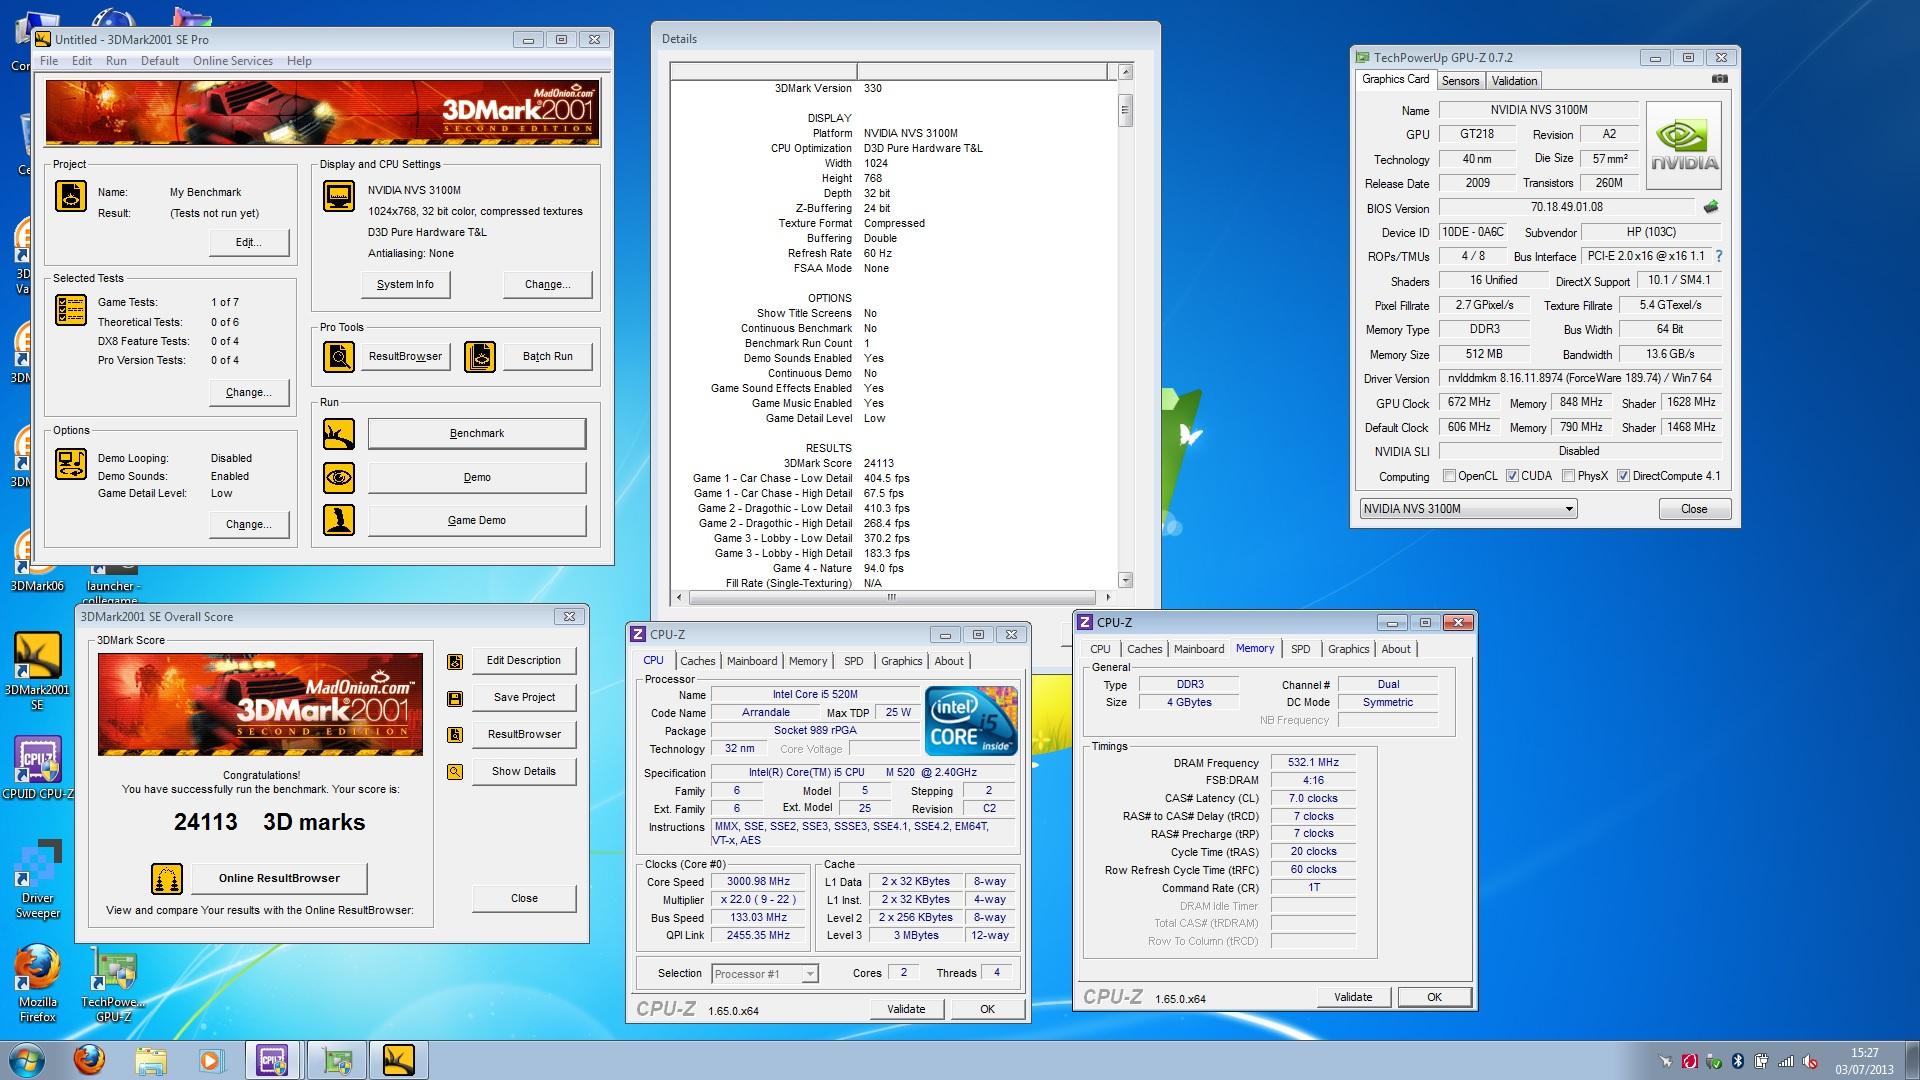Toggle the DirectCompute 4.1 checkbox
Screen dimensions: 1920x1080
(1623, 476)
